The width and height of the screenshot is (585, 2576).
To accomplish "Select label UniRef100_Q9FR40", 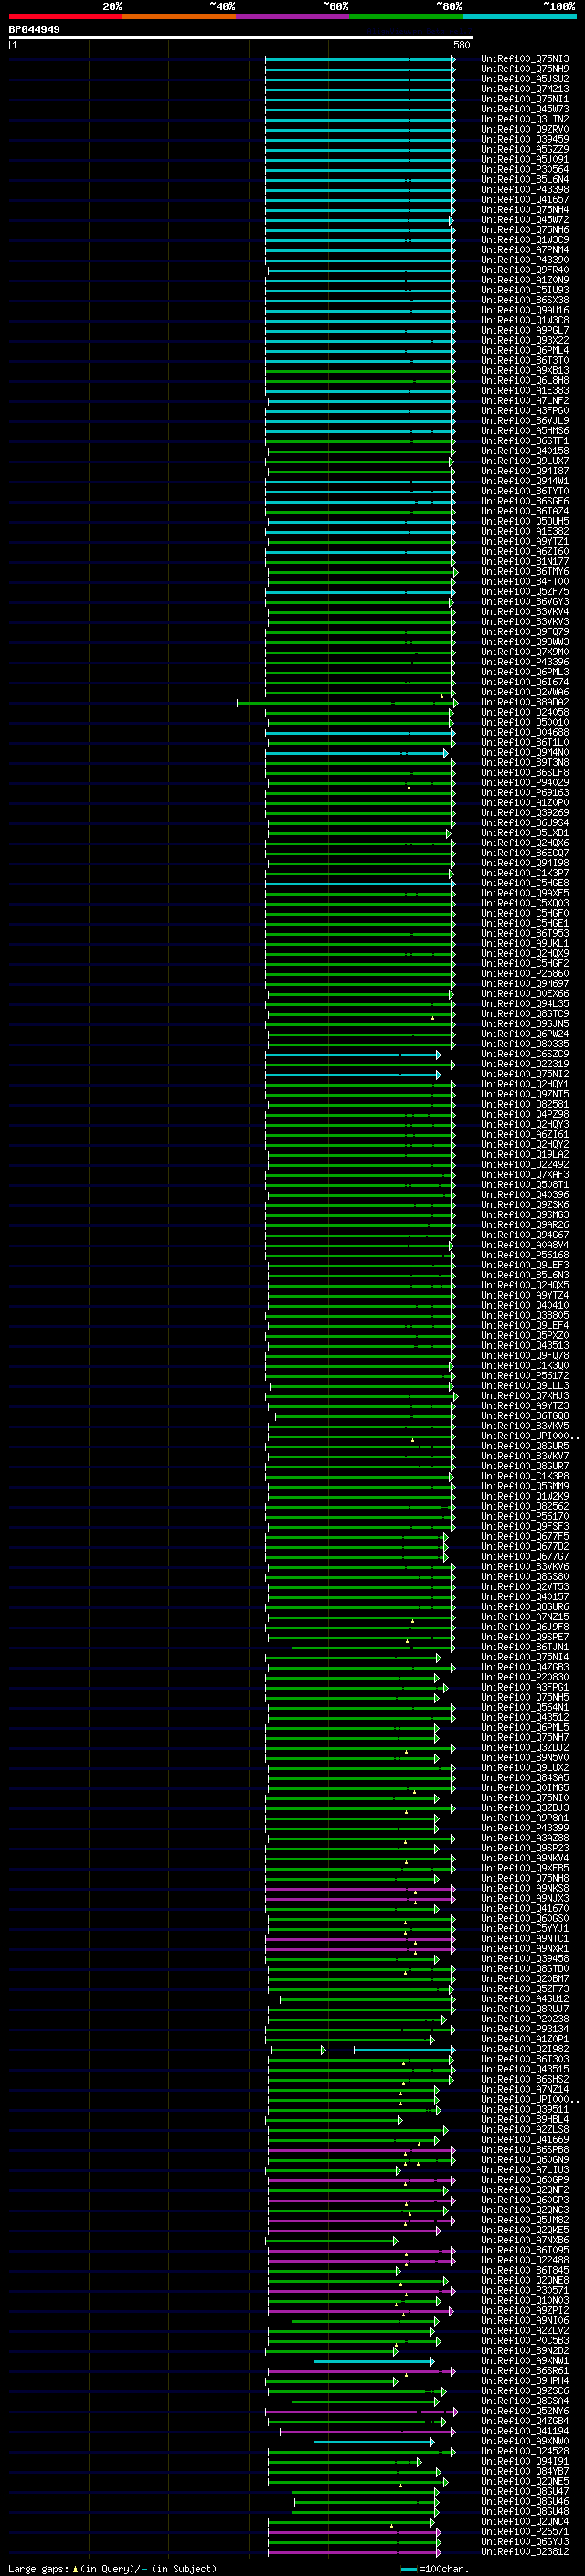I will pos(525,270).
